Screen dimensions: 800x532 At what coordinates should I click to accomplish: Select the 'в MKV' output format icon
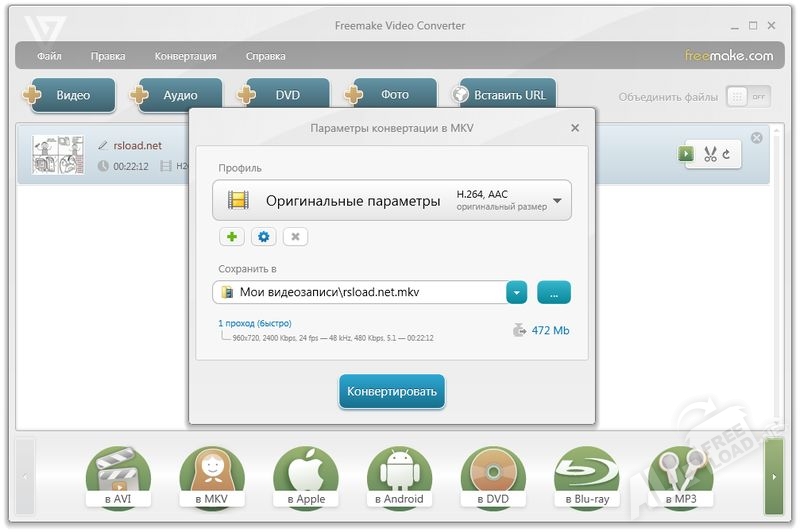pos(212,476)
